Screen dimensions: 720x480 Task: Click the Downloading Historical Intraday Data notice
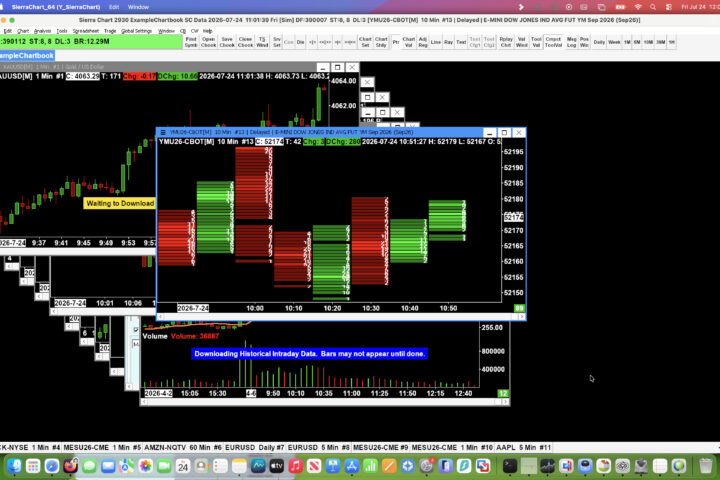tap(309, 354)
